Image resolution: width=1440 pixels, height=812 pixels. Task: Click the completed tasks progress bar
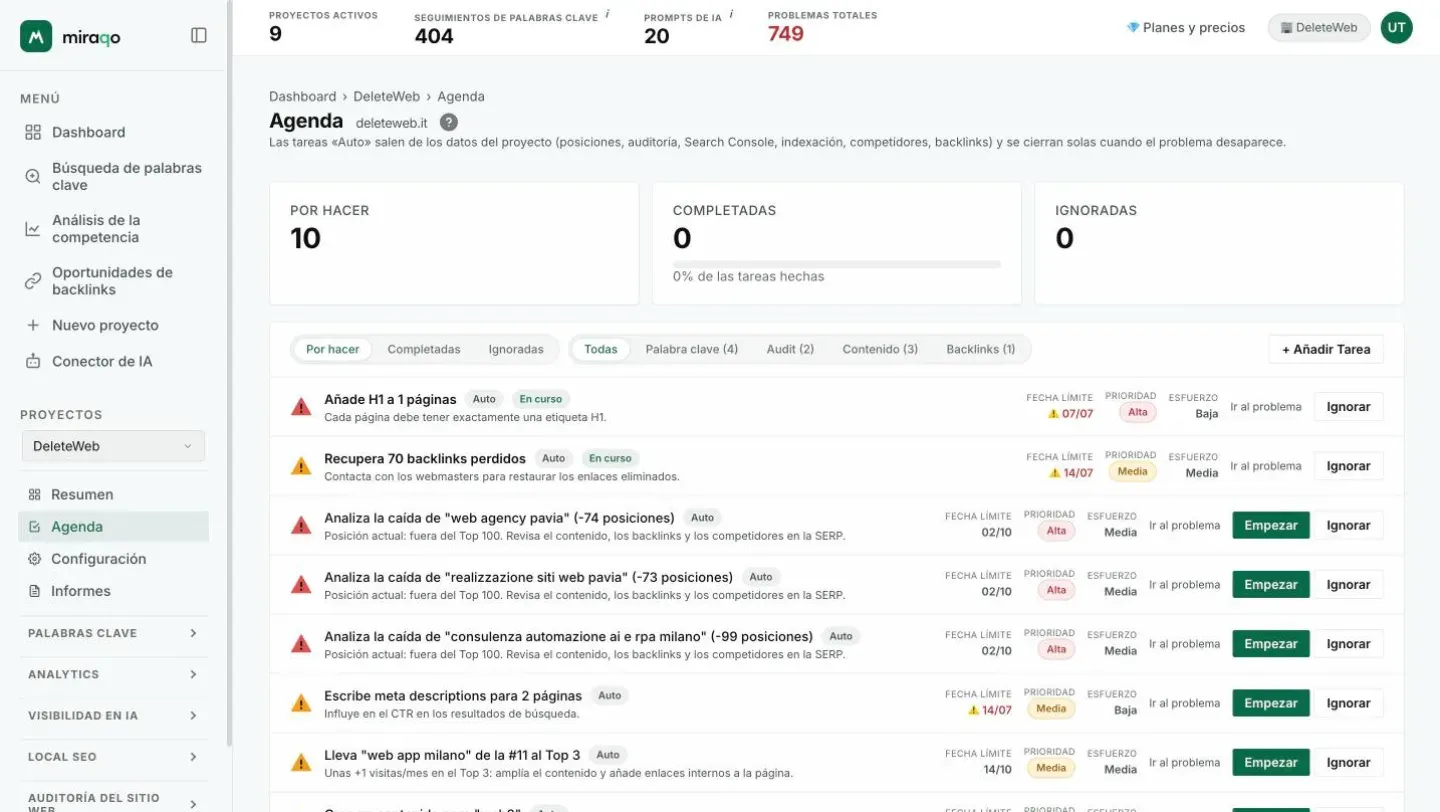pyautogui.click(x=837, y=264)
